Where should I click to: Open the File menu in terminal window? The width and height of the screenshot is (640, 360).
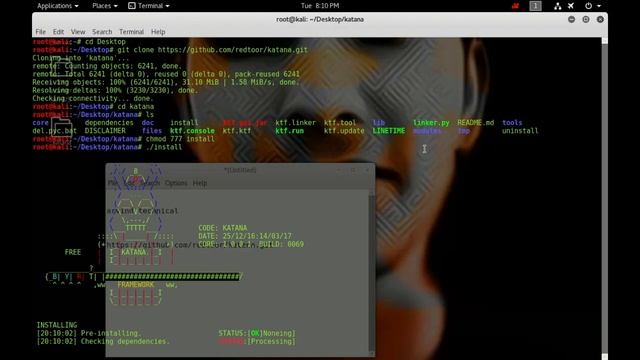pos(40,32)
